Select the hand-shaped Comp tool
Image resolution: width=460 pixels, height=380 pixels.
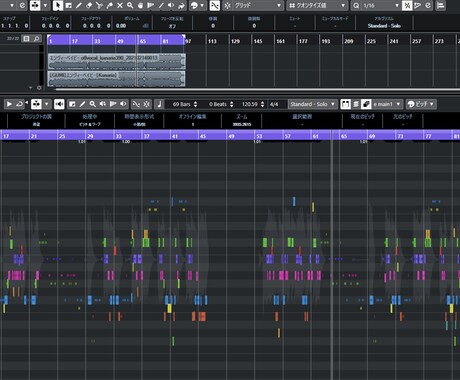click(140, 5)
